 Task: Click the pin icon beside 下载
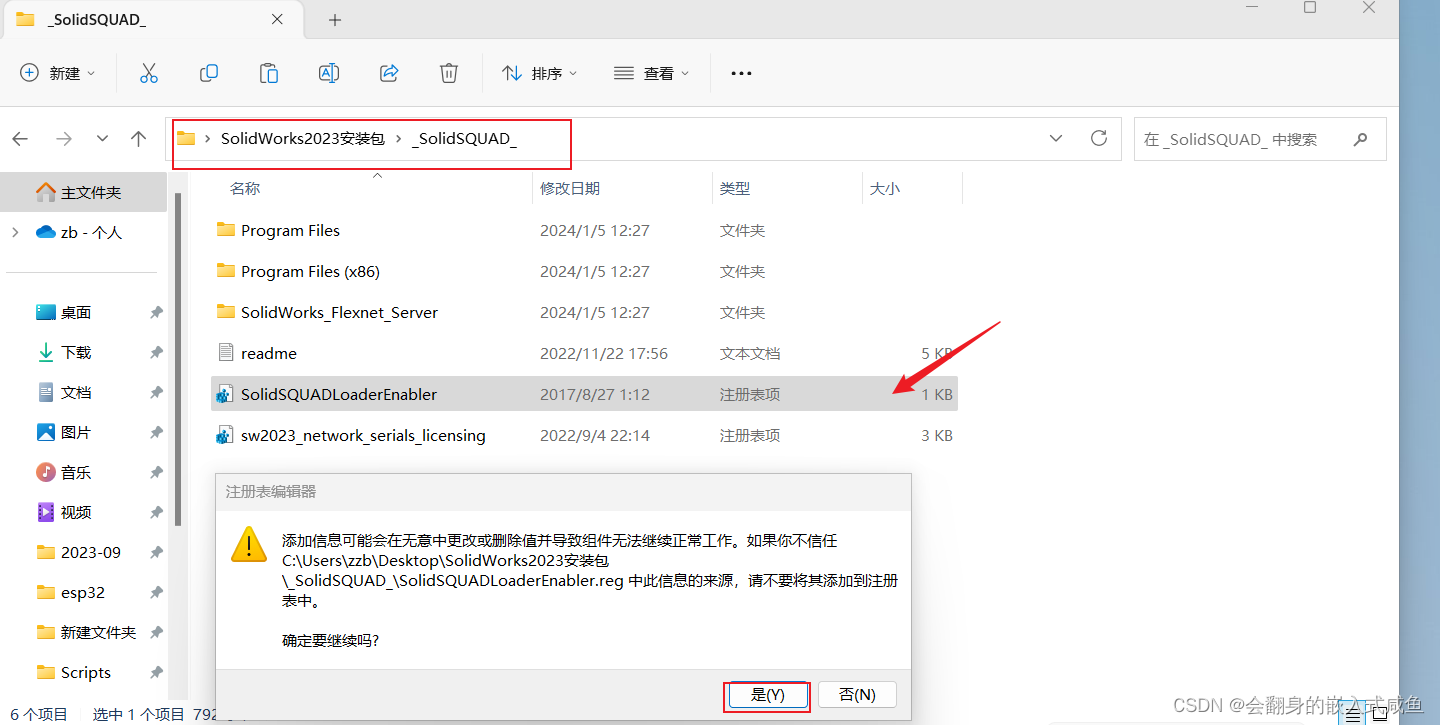(156, 352)
